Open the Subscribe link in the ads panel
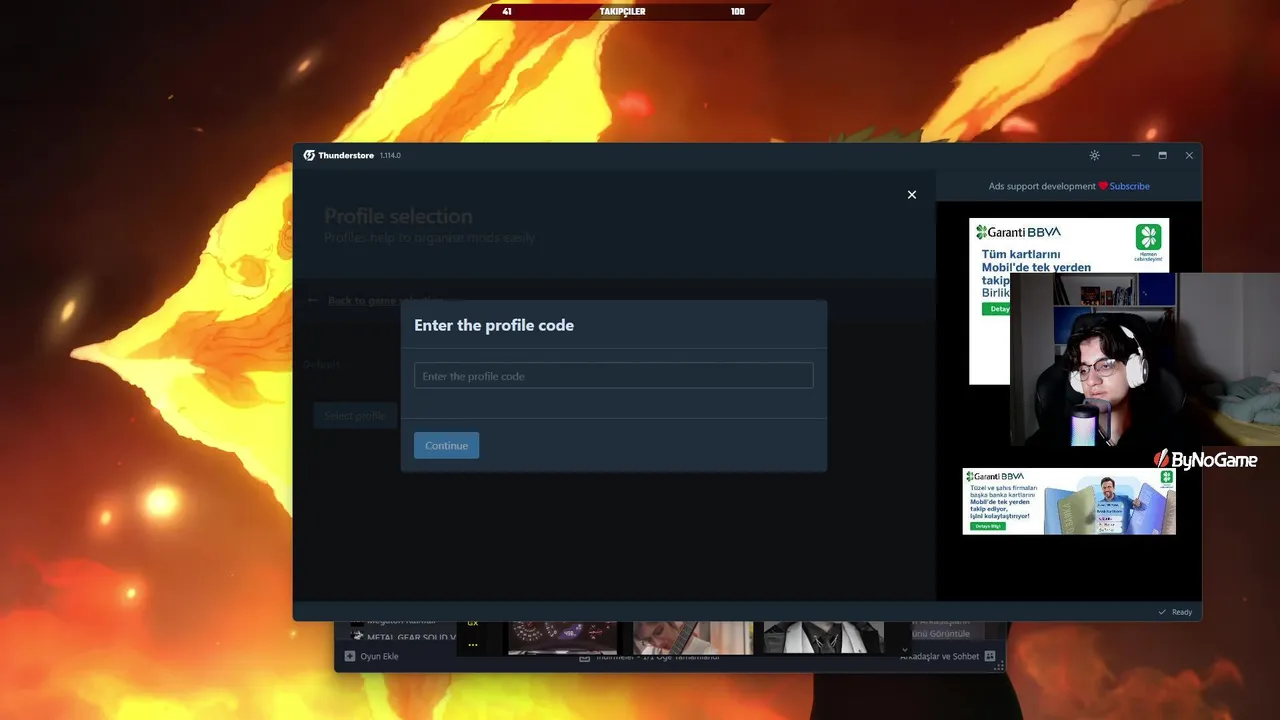Viewport: 1280px width, 720px height. 1129,186
